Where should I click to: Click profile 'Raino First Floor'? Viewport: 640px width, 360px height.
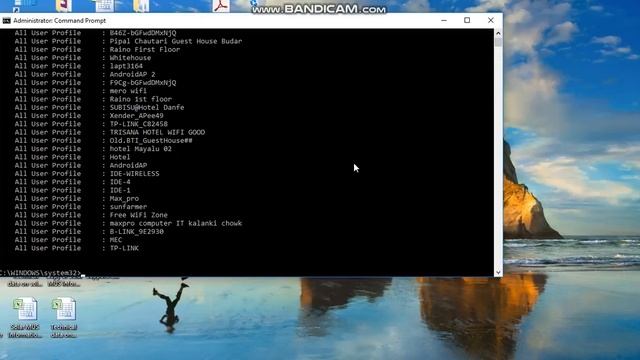tap(144, 49)
